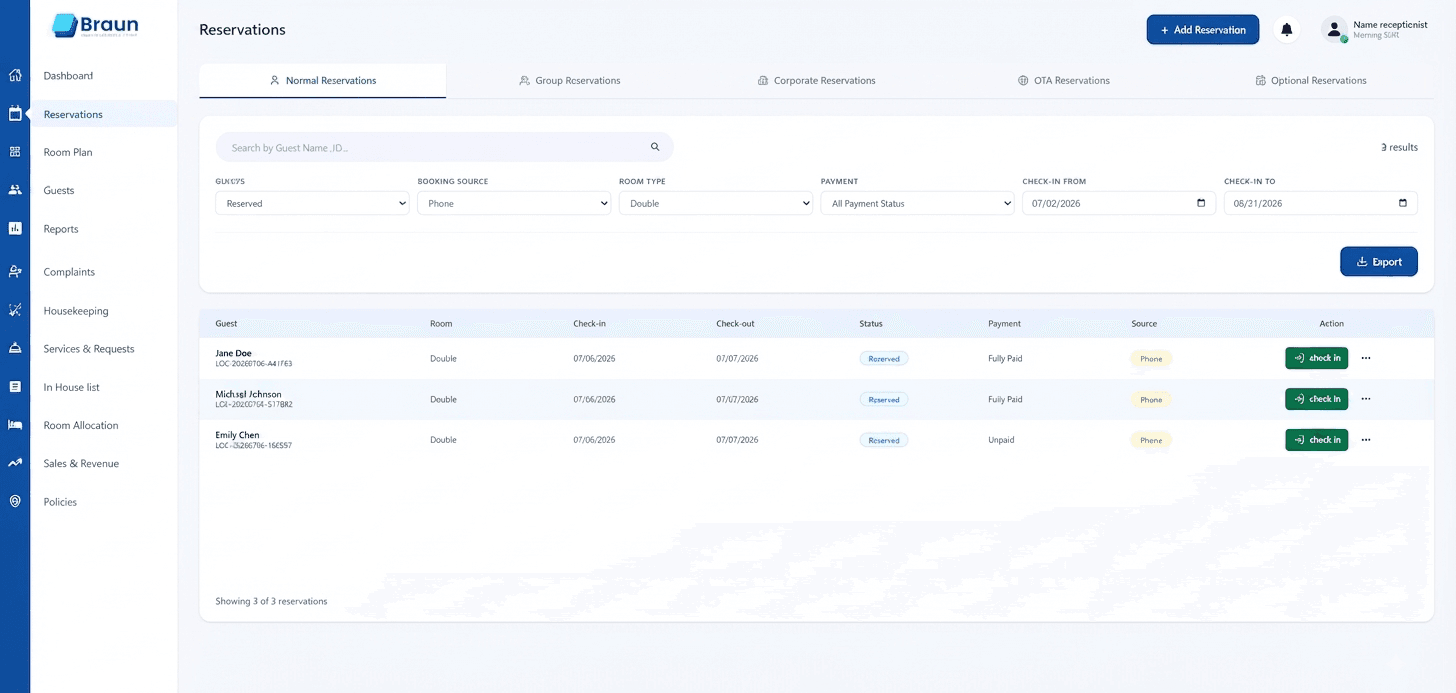This screenshot has width=1456, height=693.
Task: Switch to Group Reservations tab
Action: (569, 80)
